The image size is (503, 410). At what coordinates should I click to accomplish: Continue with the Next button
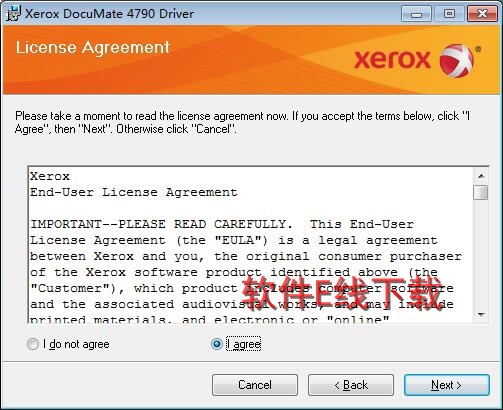[x=447, y=385]
